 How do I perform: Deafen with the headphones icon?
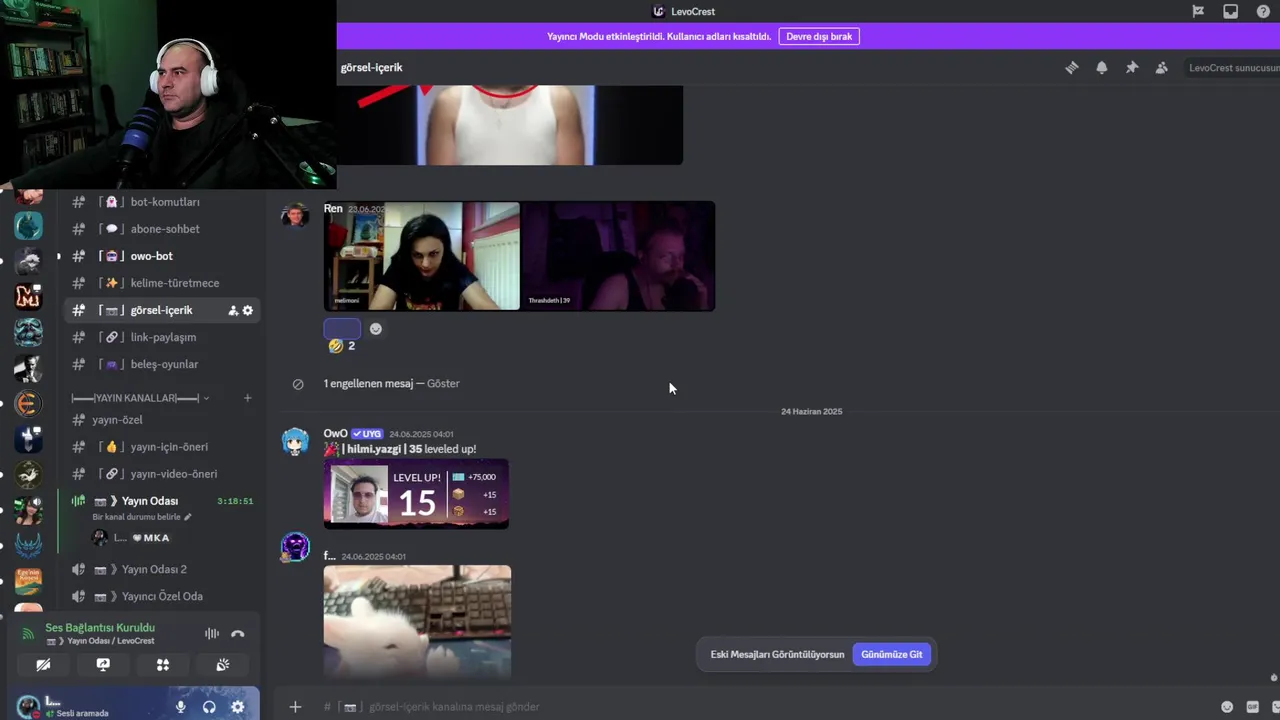209,707
